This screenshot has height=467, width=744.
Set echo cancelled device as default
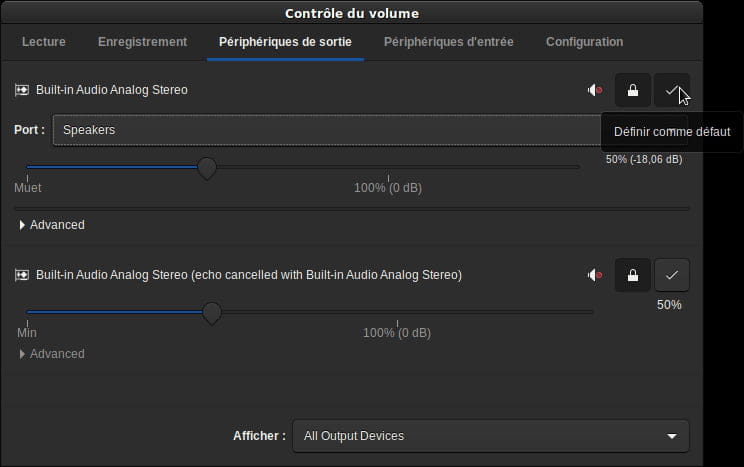point(672,275)
